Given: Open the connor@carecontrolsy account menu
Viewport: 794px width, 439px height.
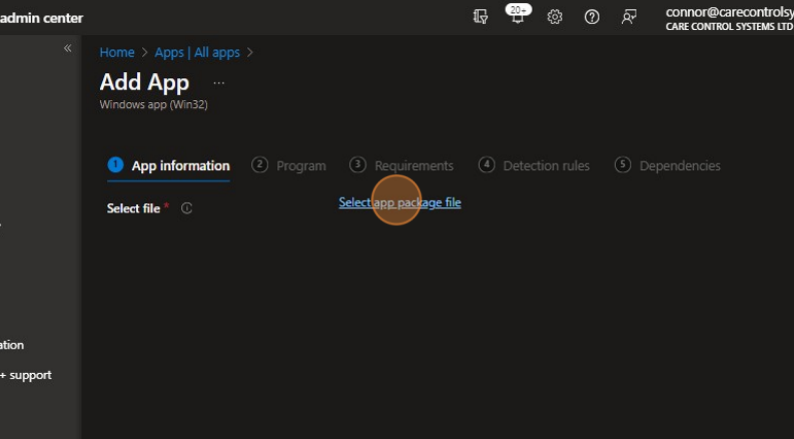Looking at the screenshot, I should (728, 17).
